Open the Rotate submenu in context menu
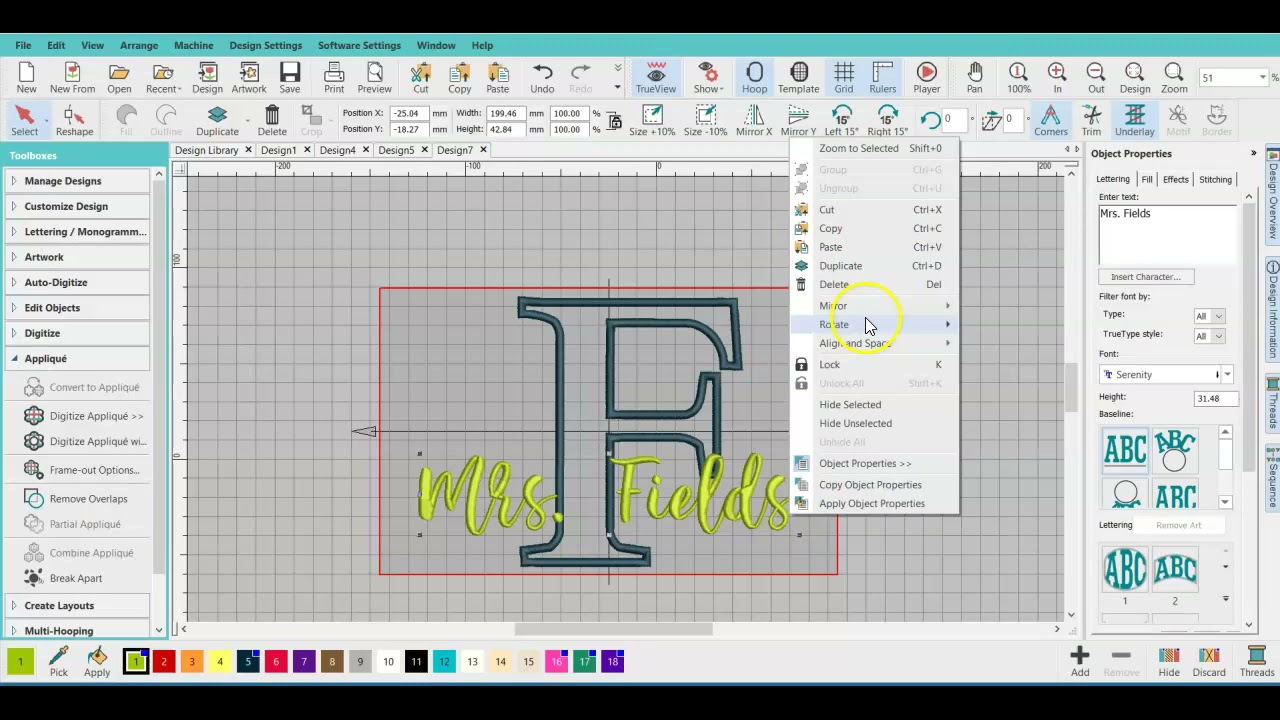The image size is (1280, 720). [x=875, y=324]
